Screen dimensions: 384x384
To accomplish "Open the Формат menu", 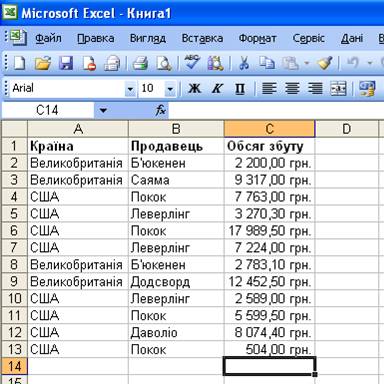I will pyautogui.click(x=257, y=38).
